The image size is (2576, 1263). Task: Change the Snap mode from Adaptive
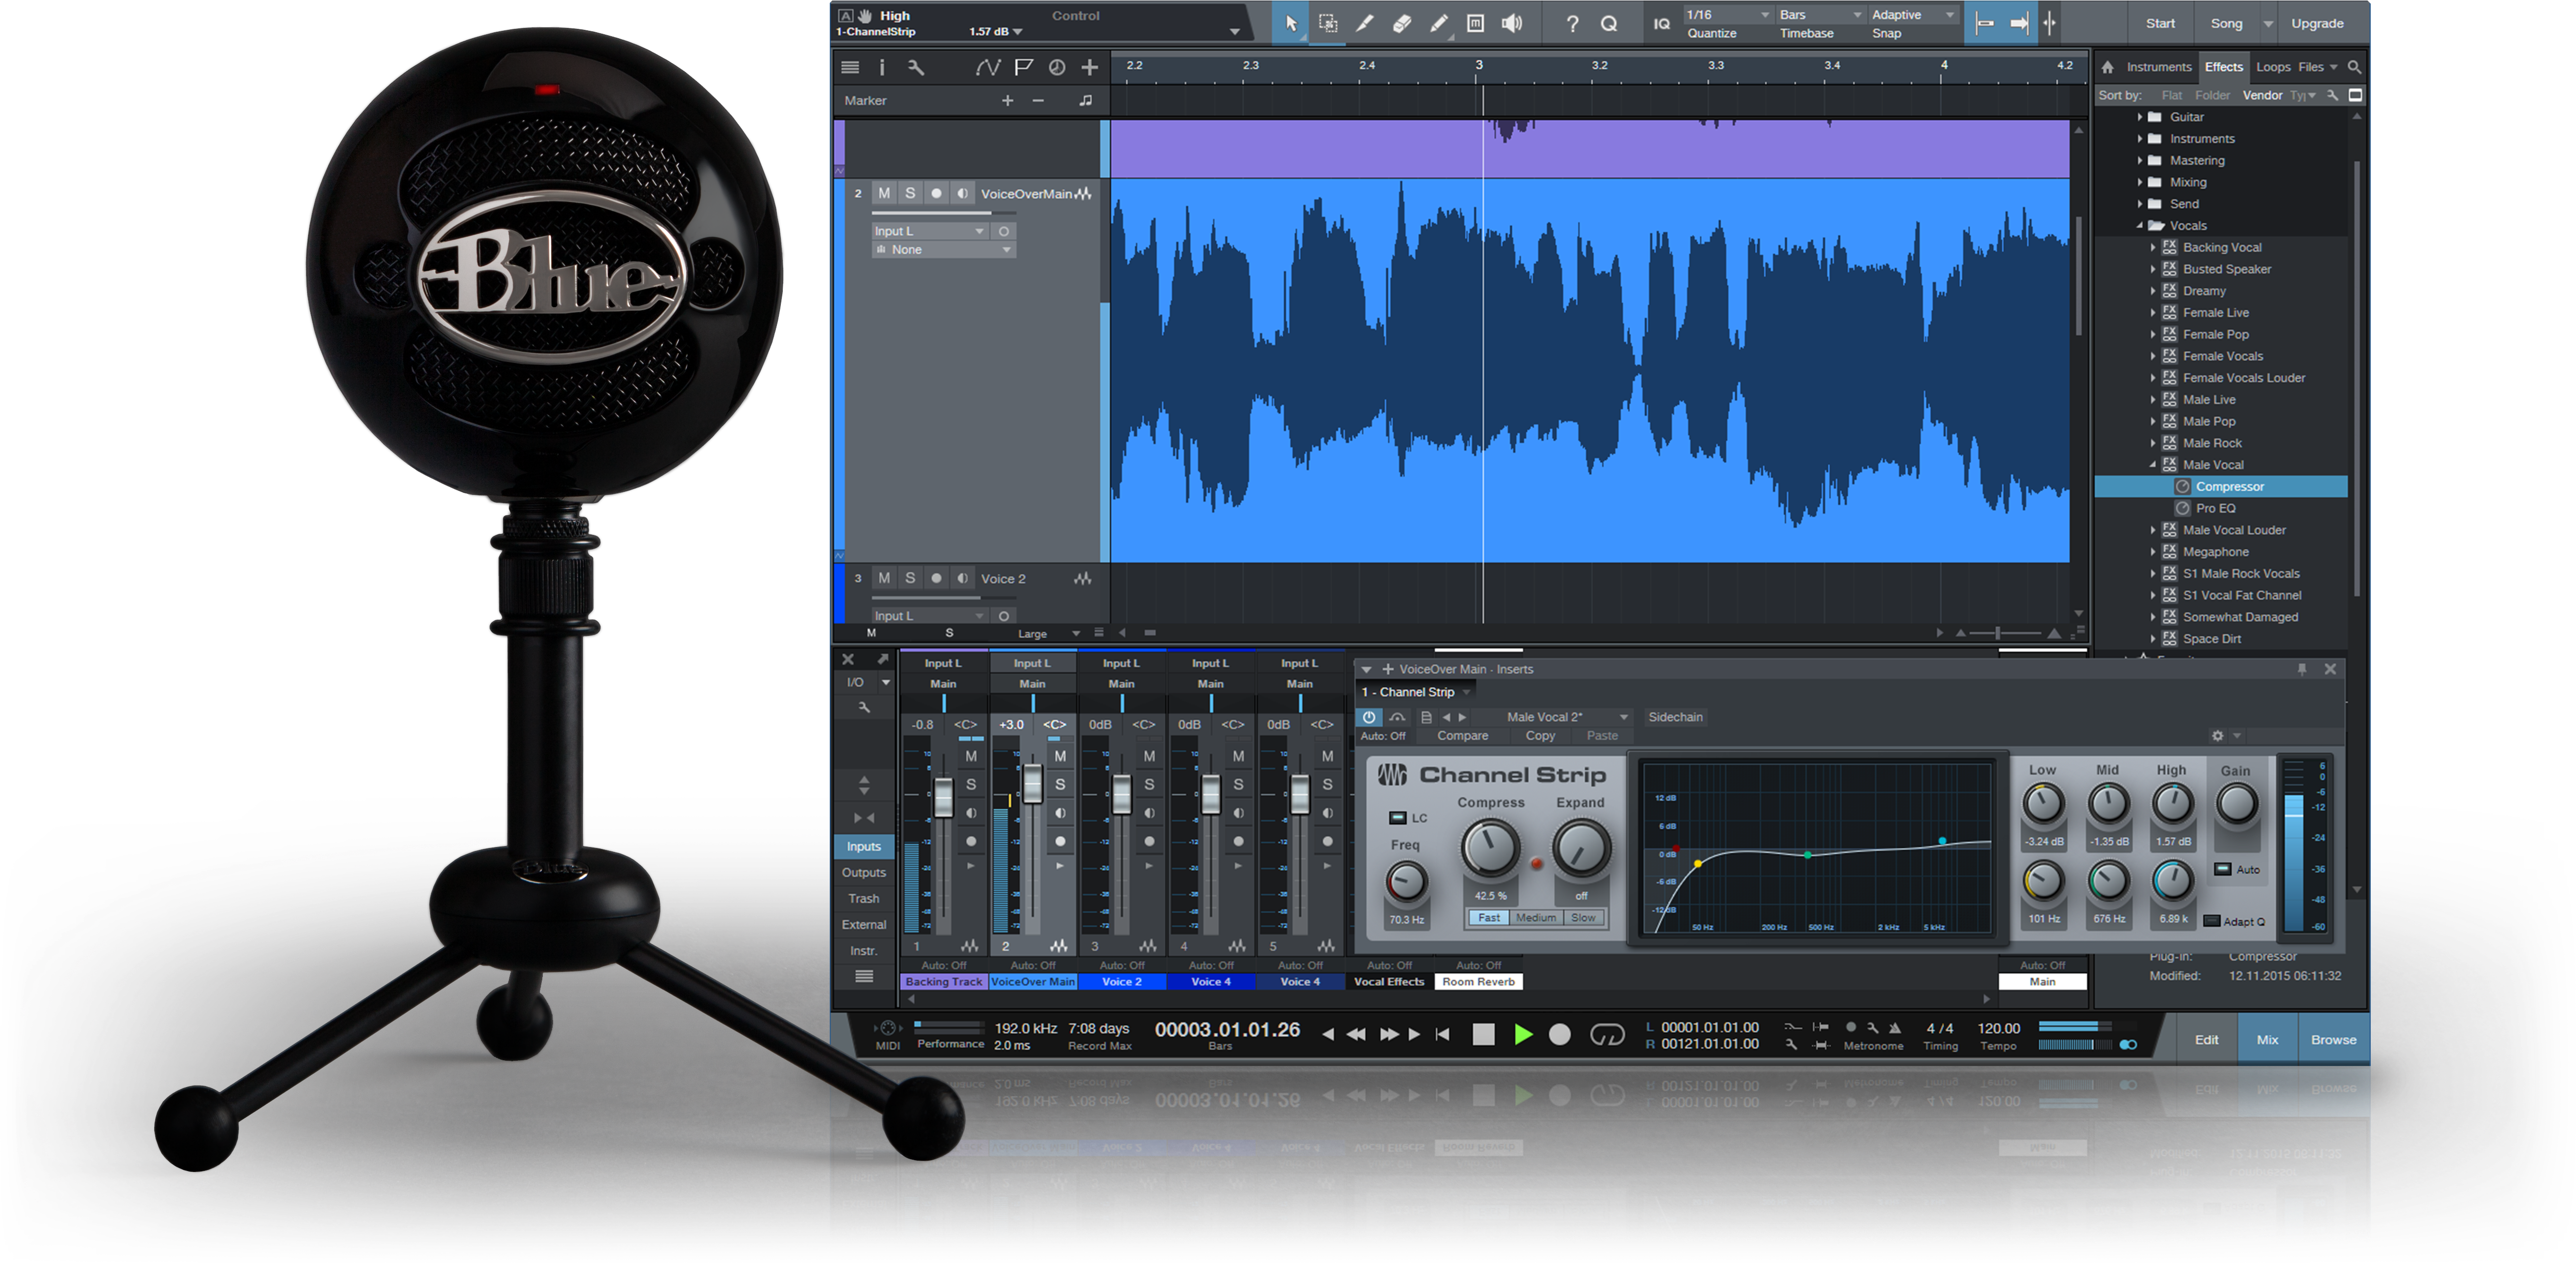[1911, 14]
